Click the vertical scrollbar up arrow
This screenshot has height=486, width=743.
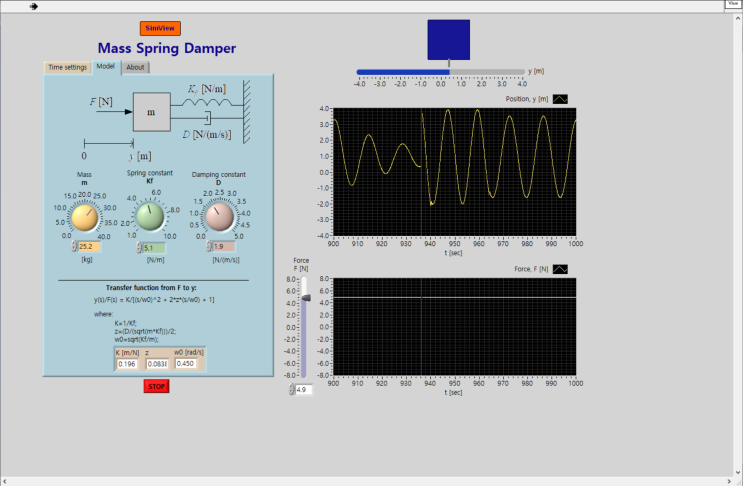tap(738, 18)
